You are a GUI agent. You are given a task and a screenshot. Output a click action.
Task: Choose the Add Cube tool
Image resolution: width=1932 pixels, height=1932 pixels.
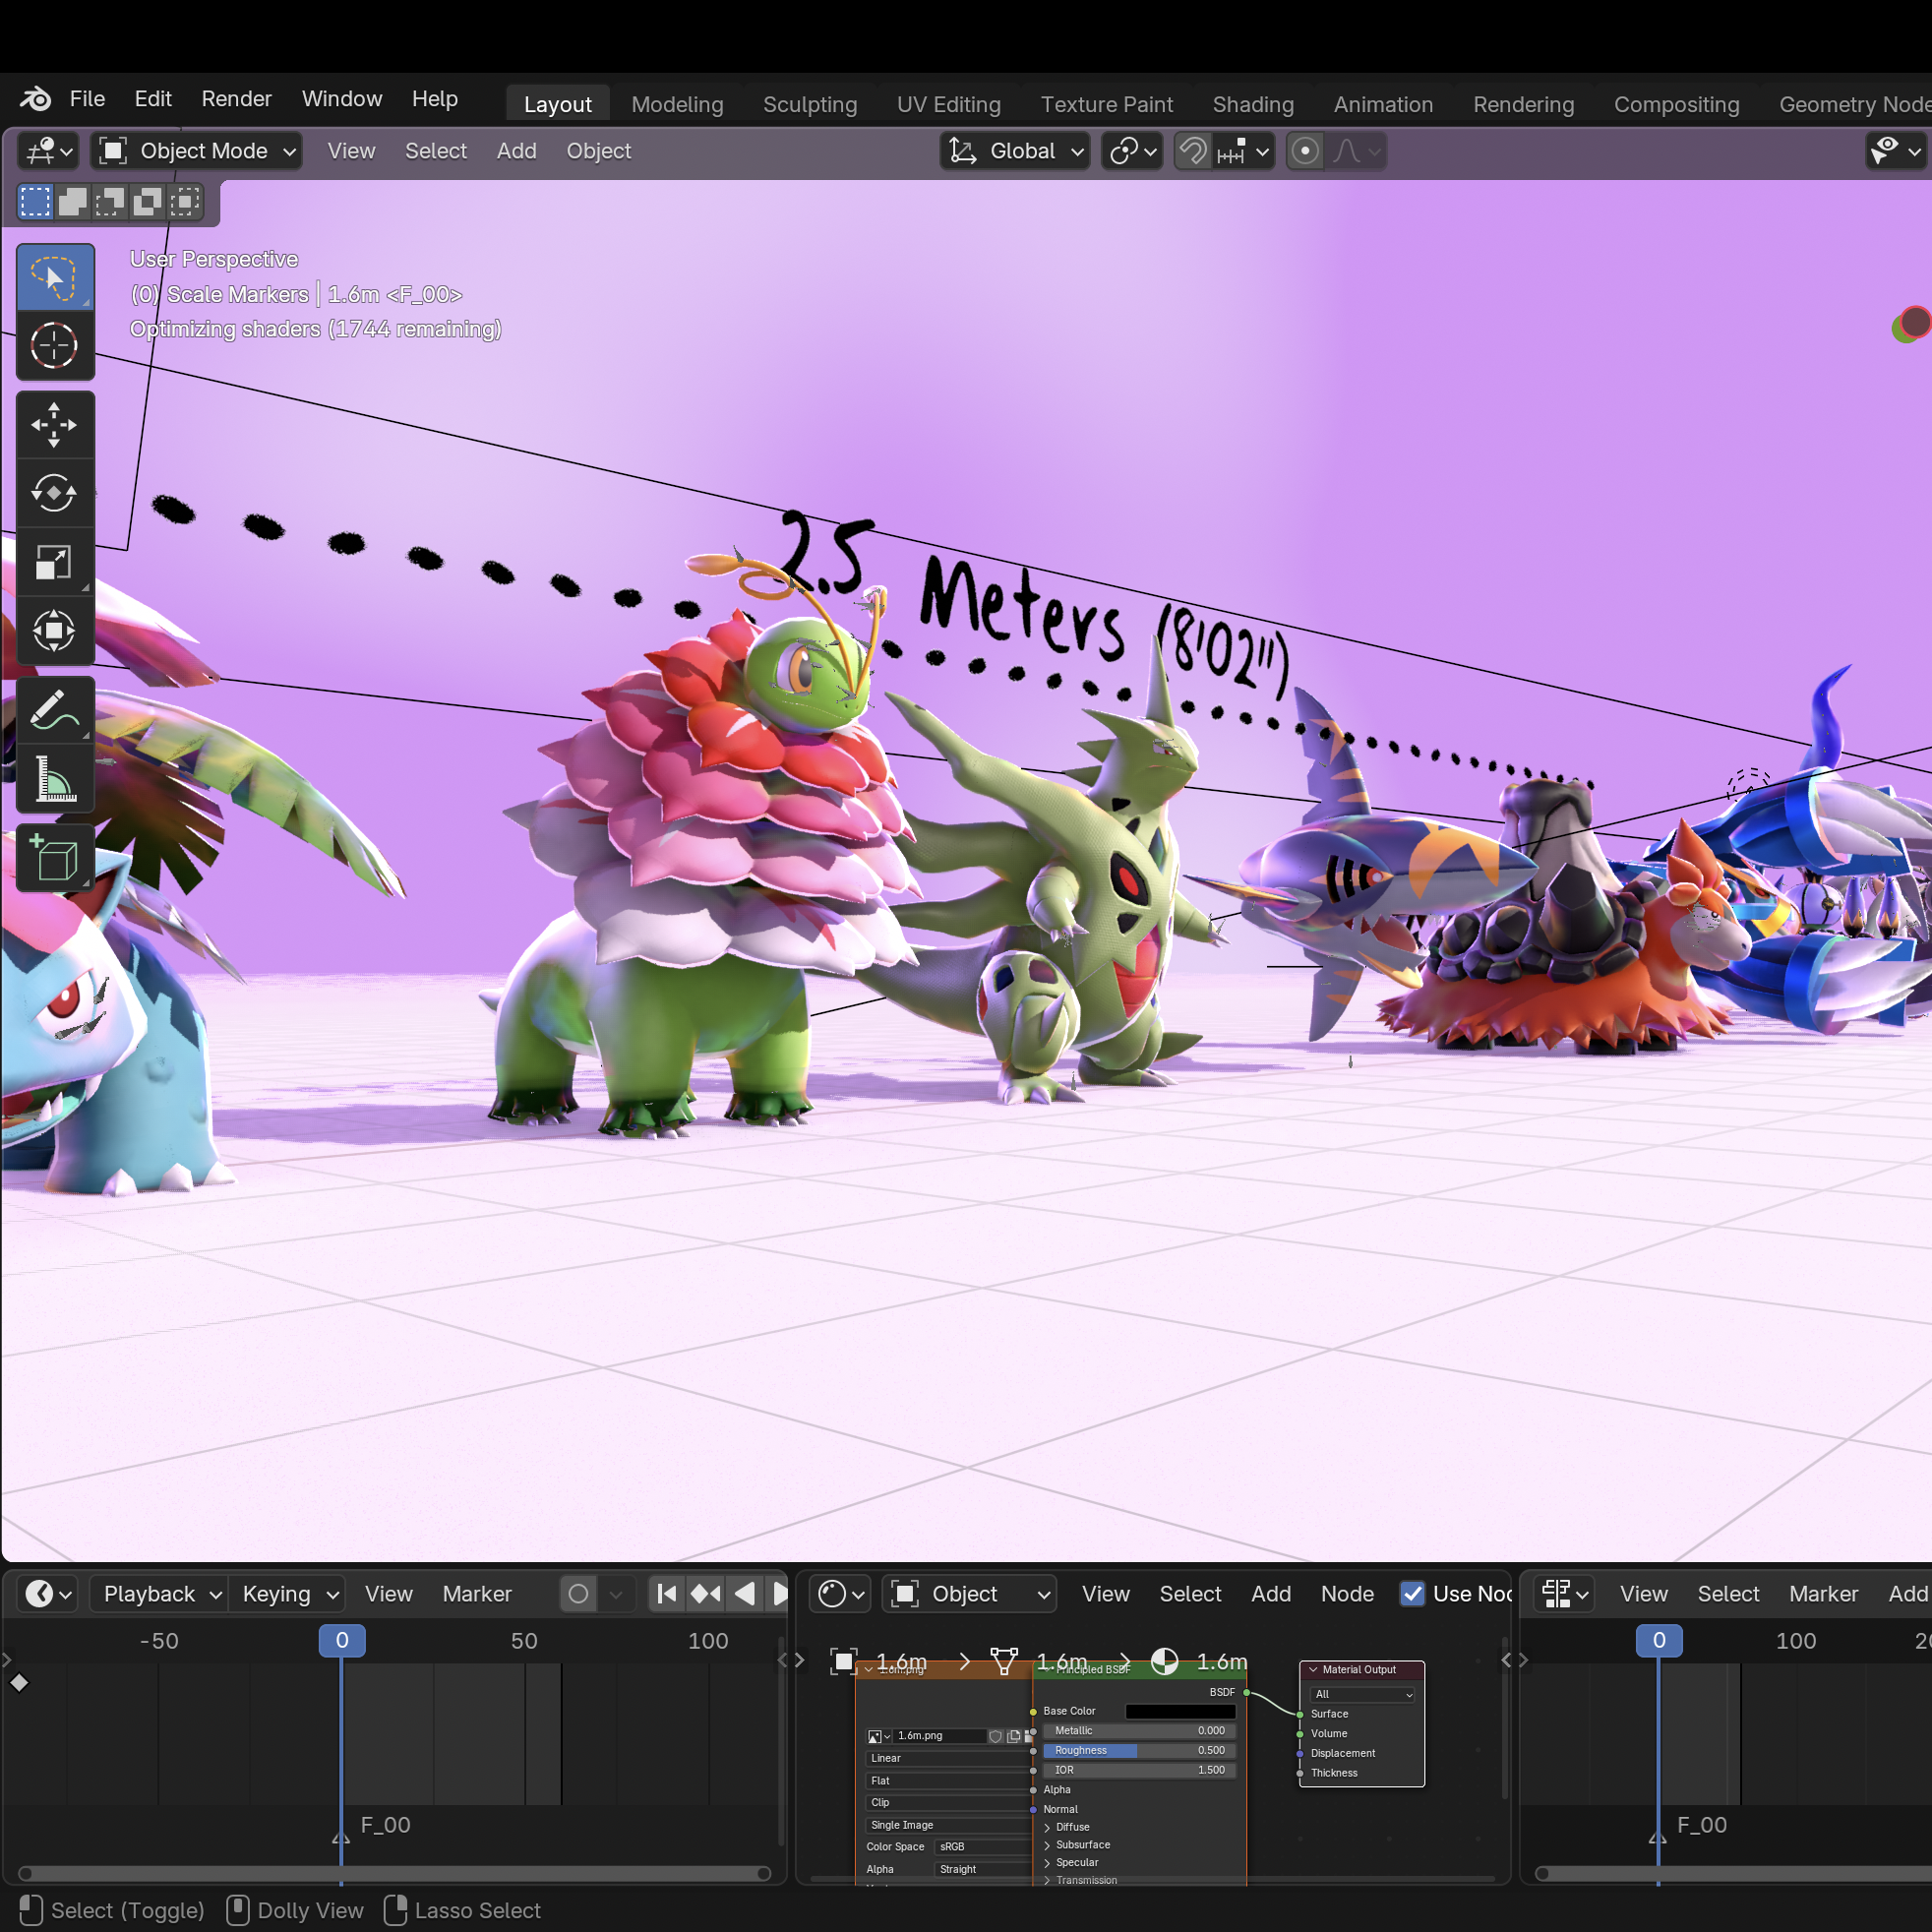[54, 858]
